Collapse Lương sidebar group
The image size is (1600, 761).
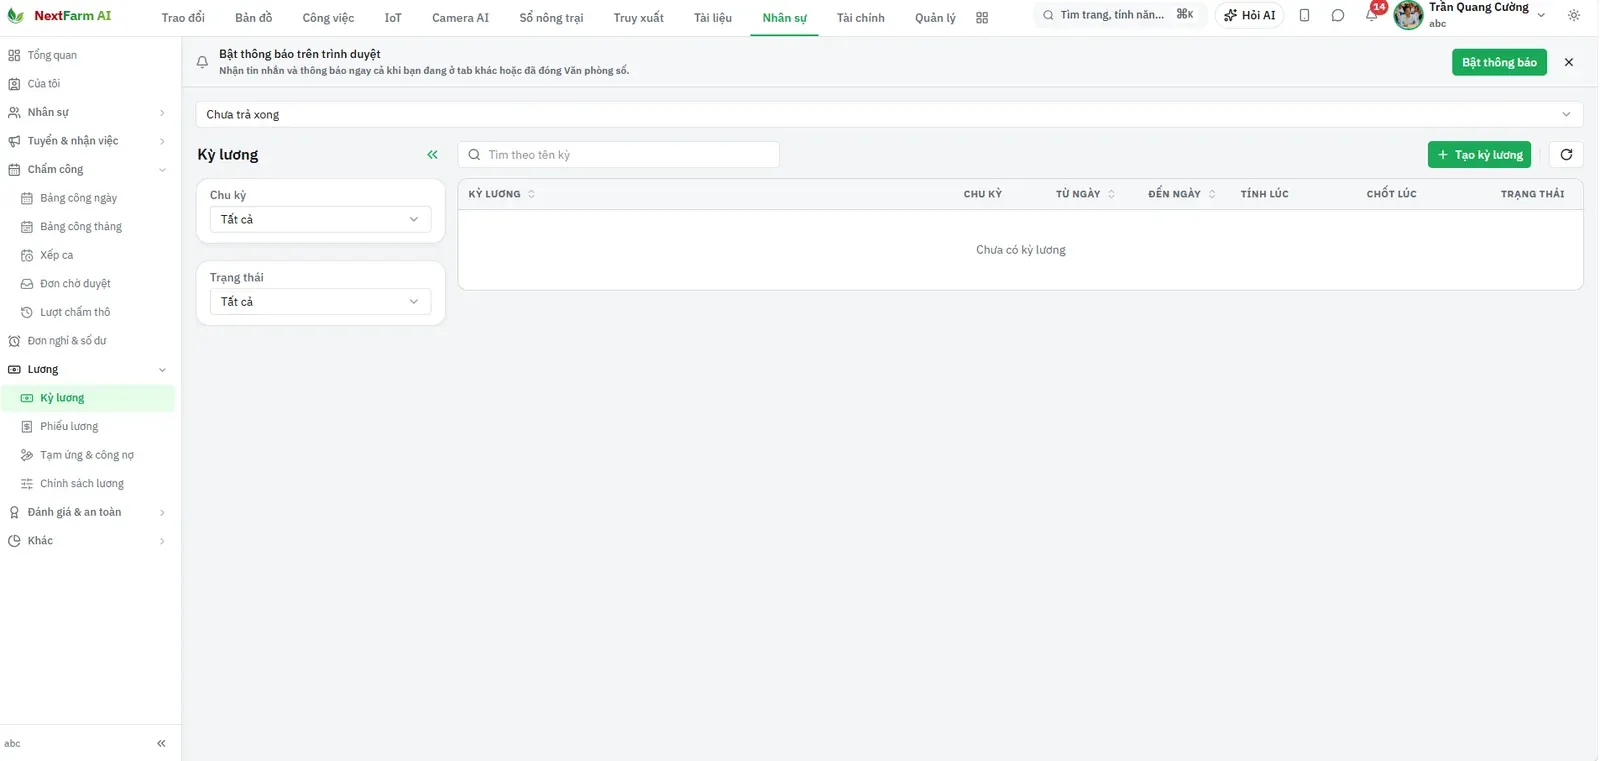(88, 370)
